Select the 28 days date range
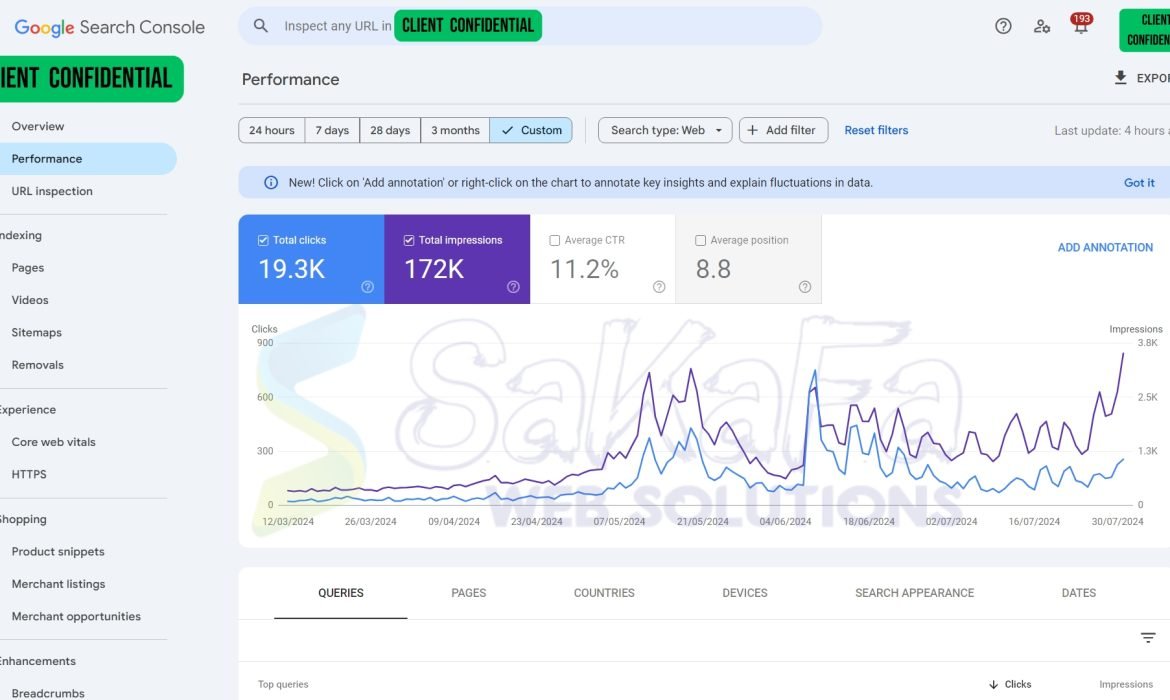Screen dimensions: 1170x700 (390, 130)
